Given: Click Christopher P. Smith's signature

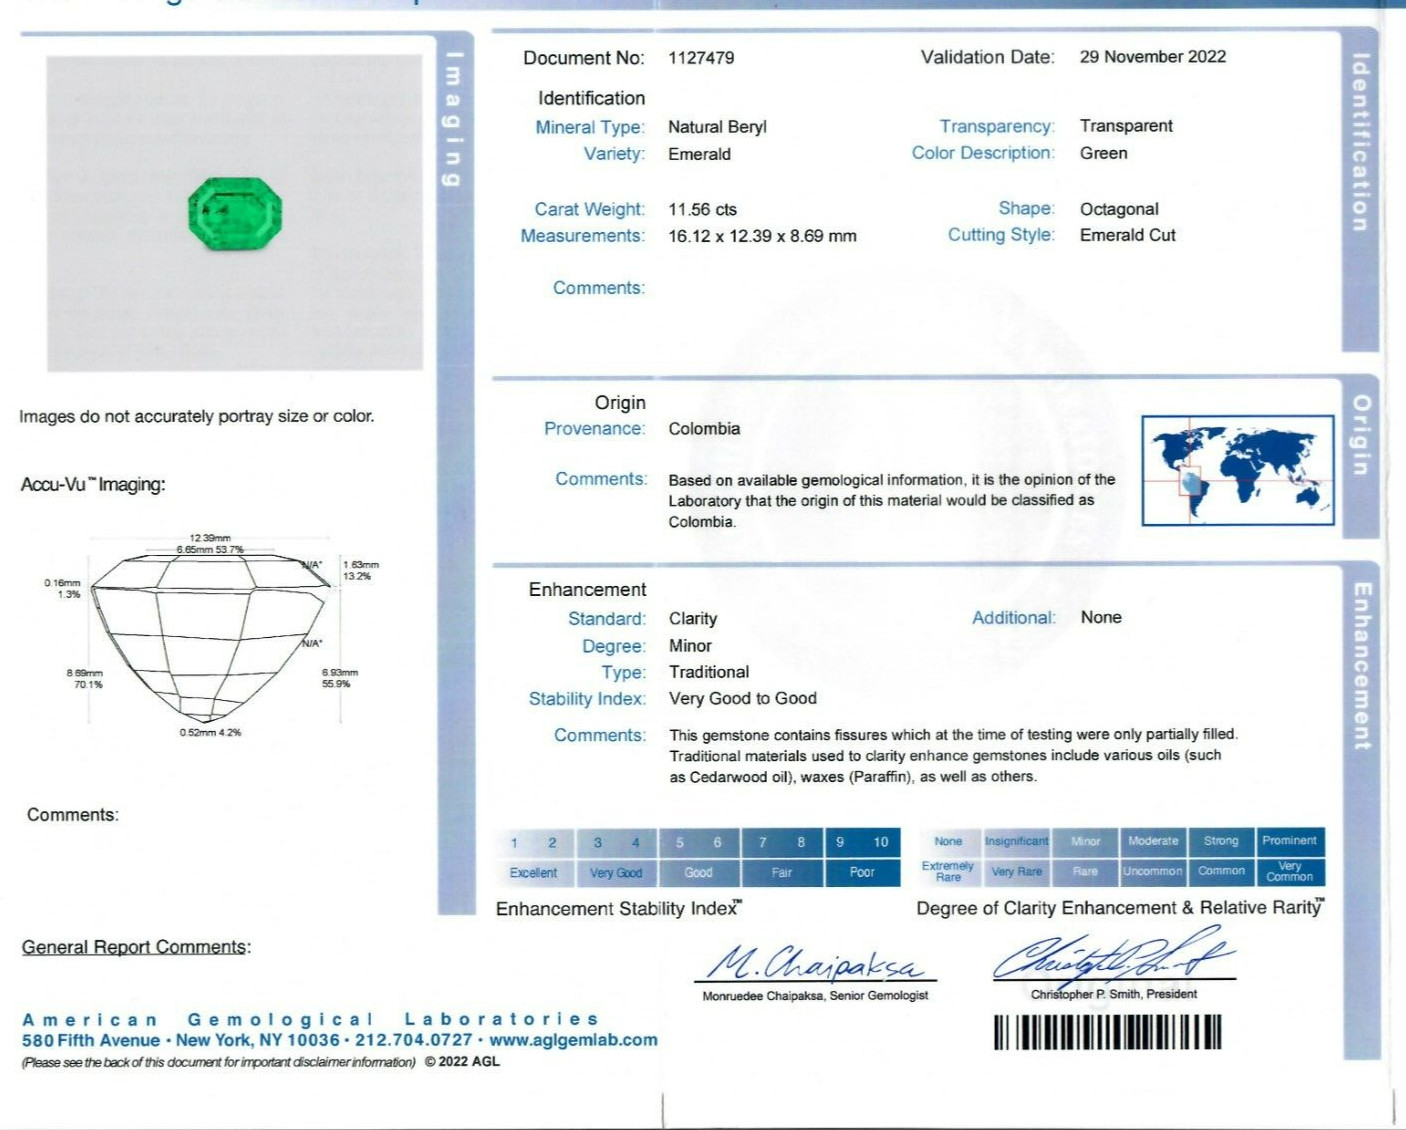Looking at the screenshot, I should point(1113,956).
